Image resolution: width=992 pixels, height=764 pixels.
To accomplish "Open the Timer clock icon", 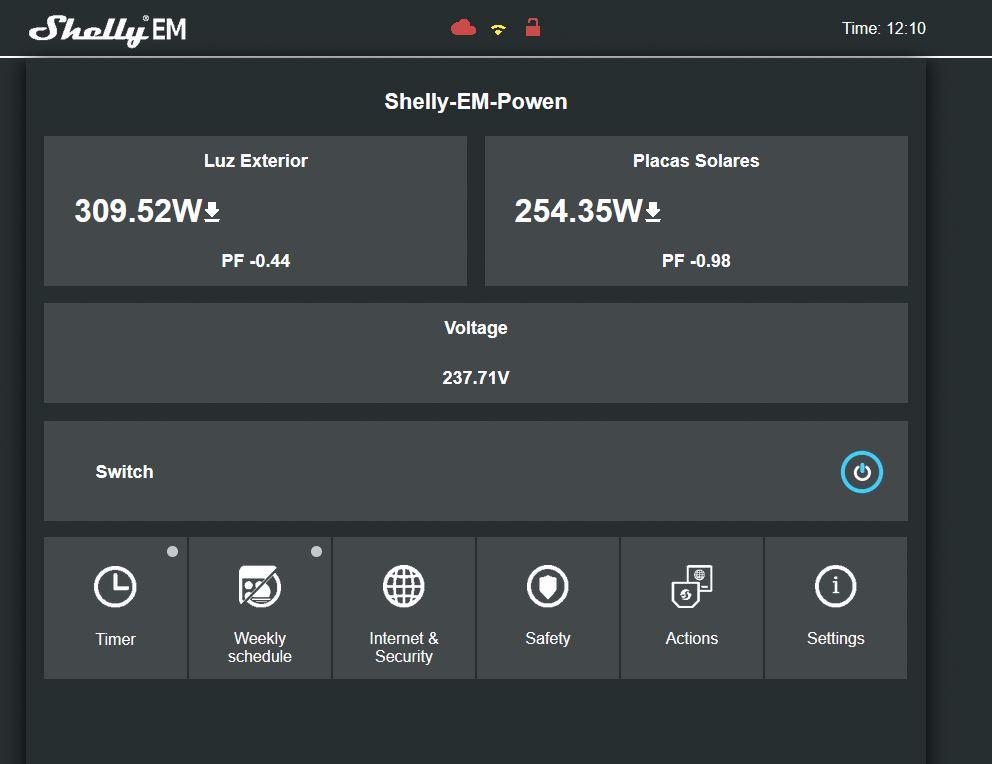I will 115,587.
